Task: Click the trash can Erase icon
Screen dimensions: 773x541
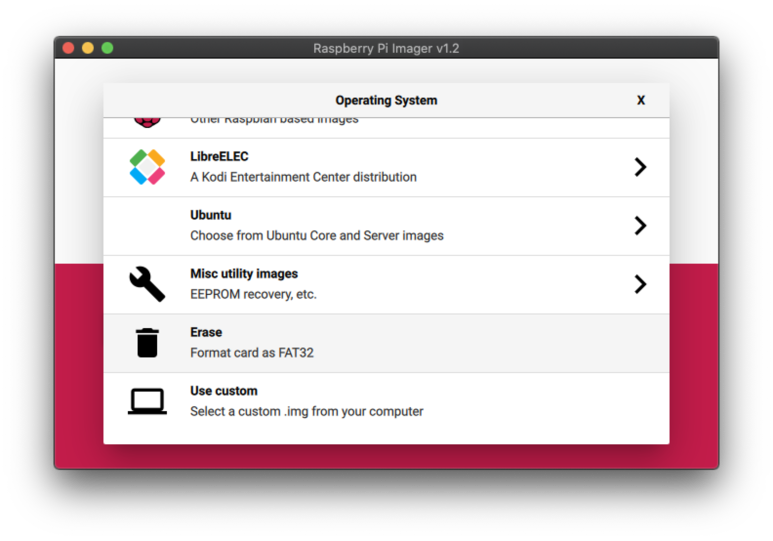Action: coord(147,343)
